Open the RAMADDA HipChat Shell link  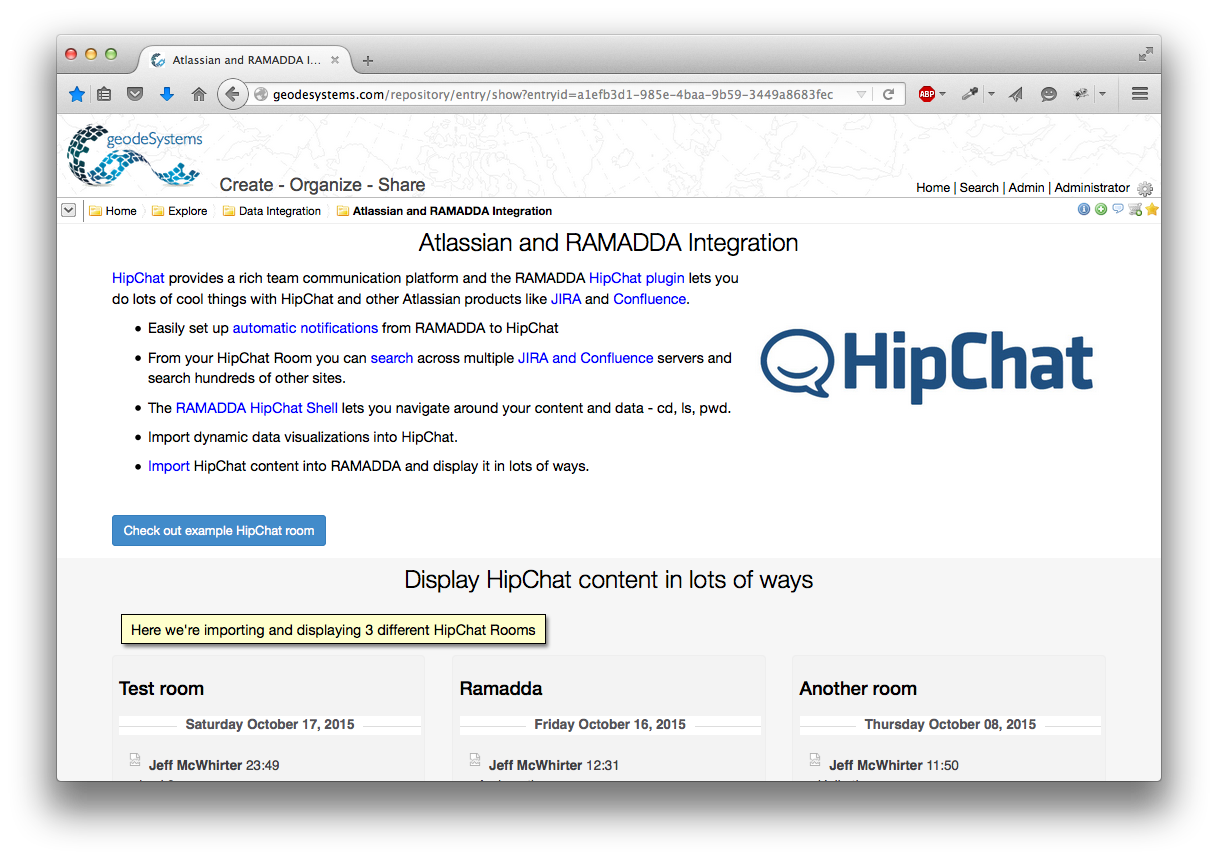257,408
